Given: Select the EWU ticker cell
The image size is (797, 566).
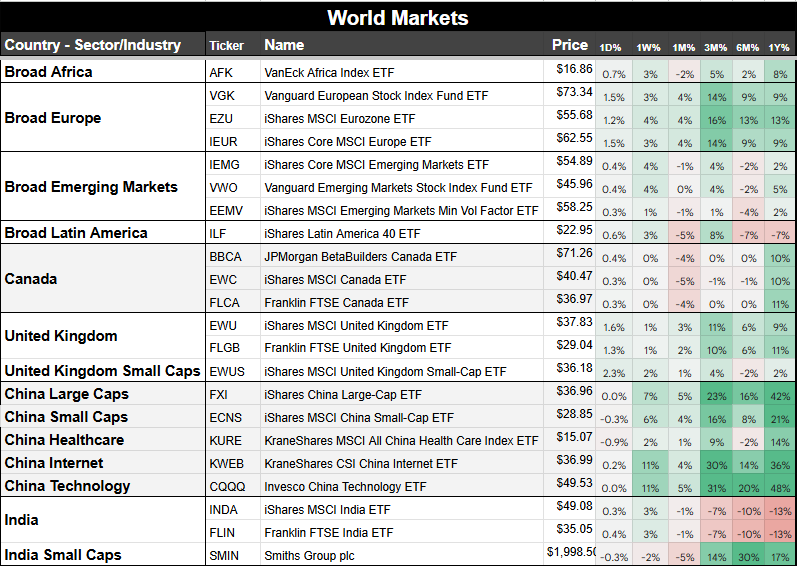Looking at the screenshot, I should coord(233,325).
